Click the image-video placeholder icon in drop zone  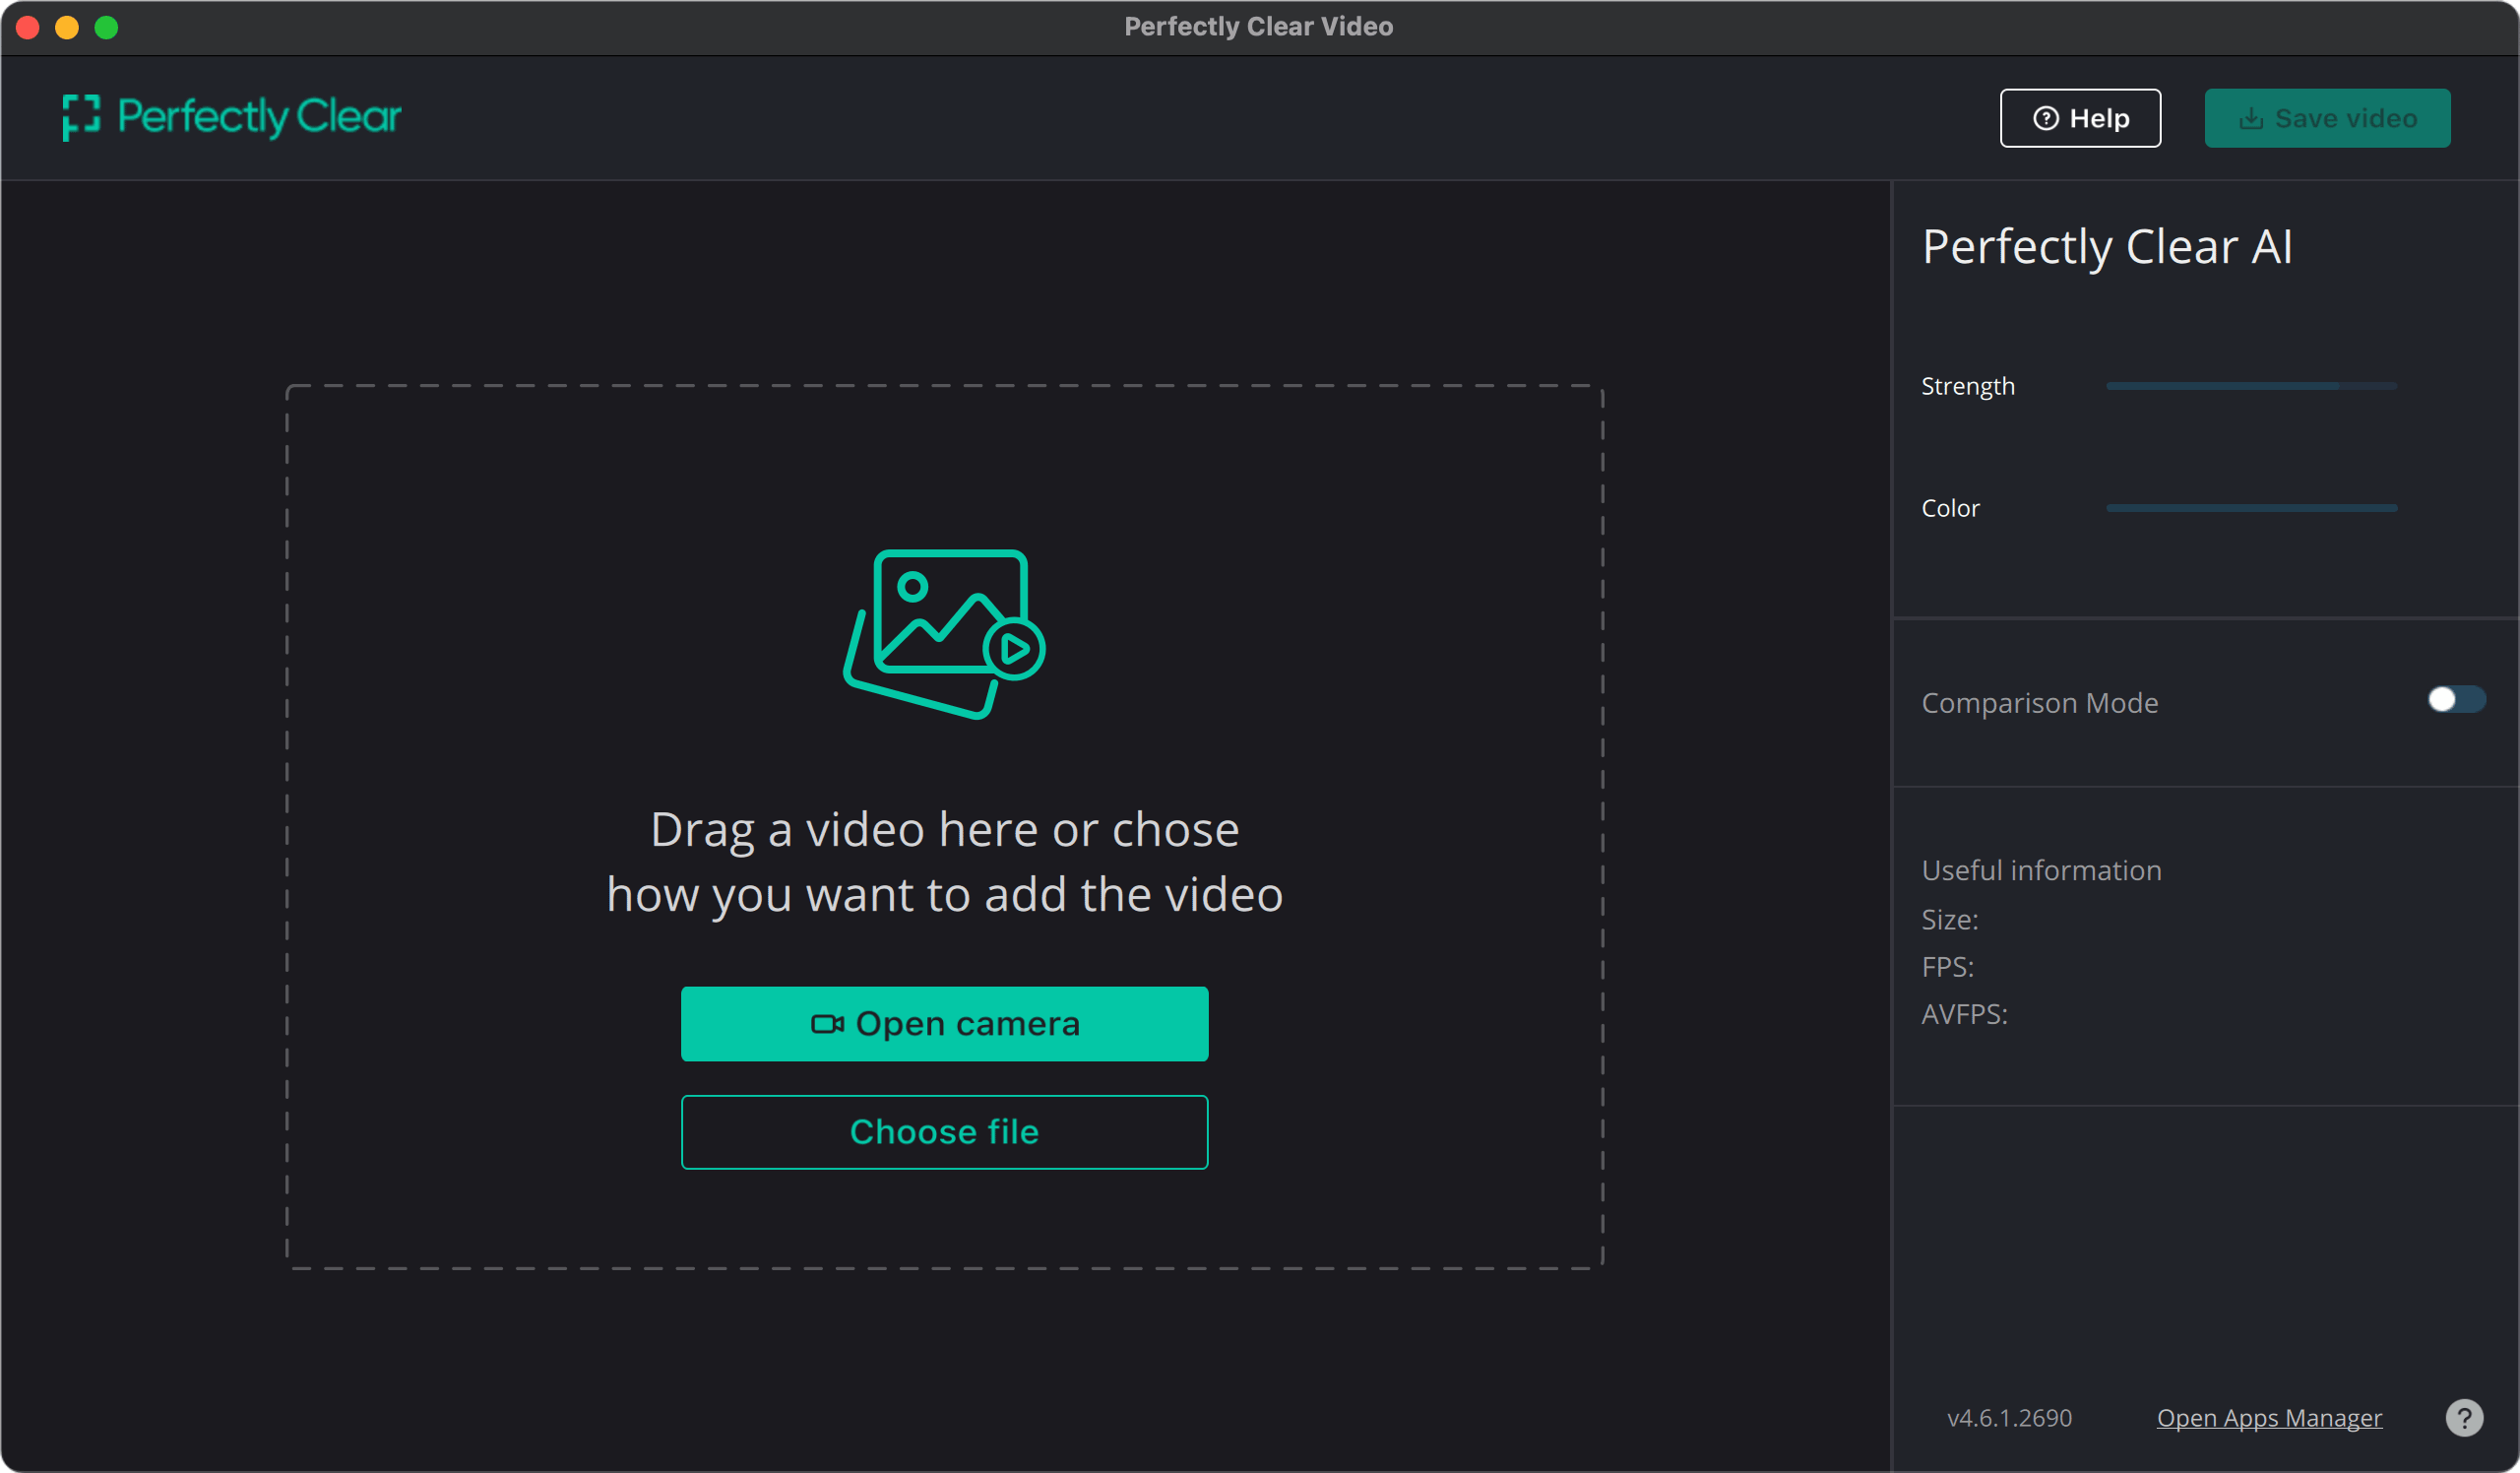click(x=944, y=633)
